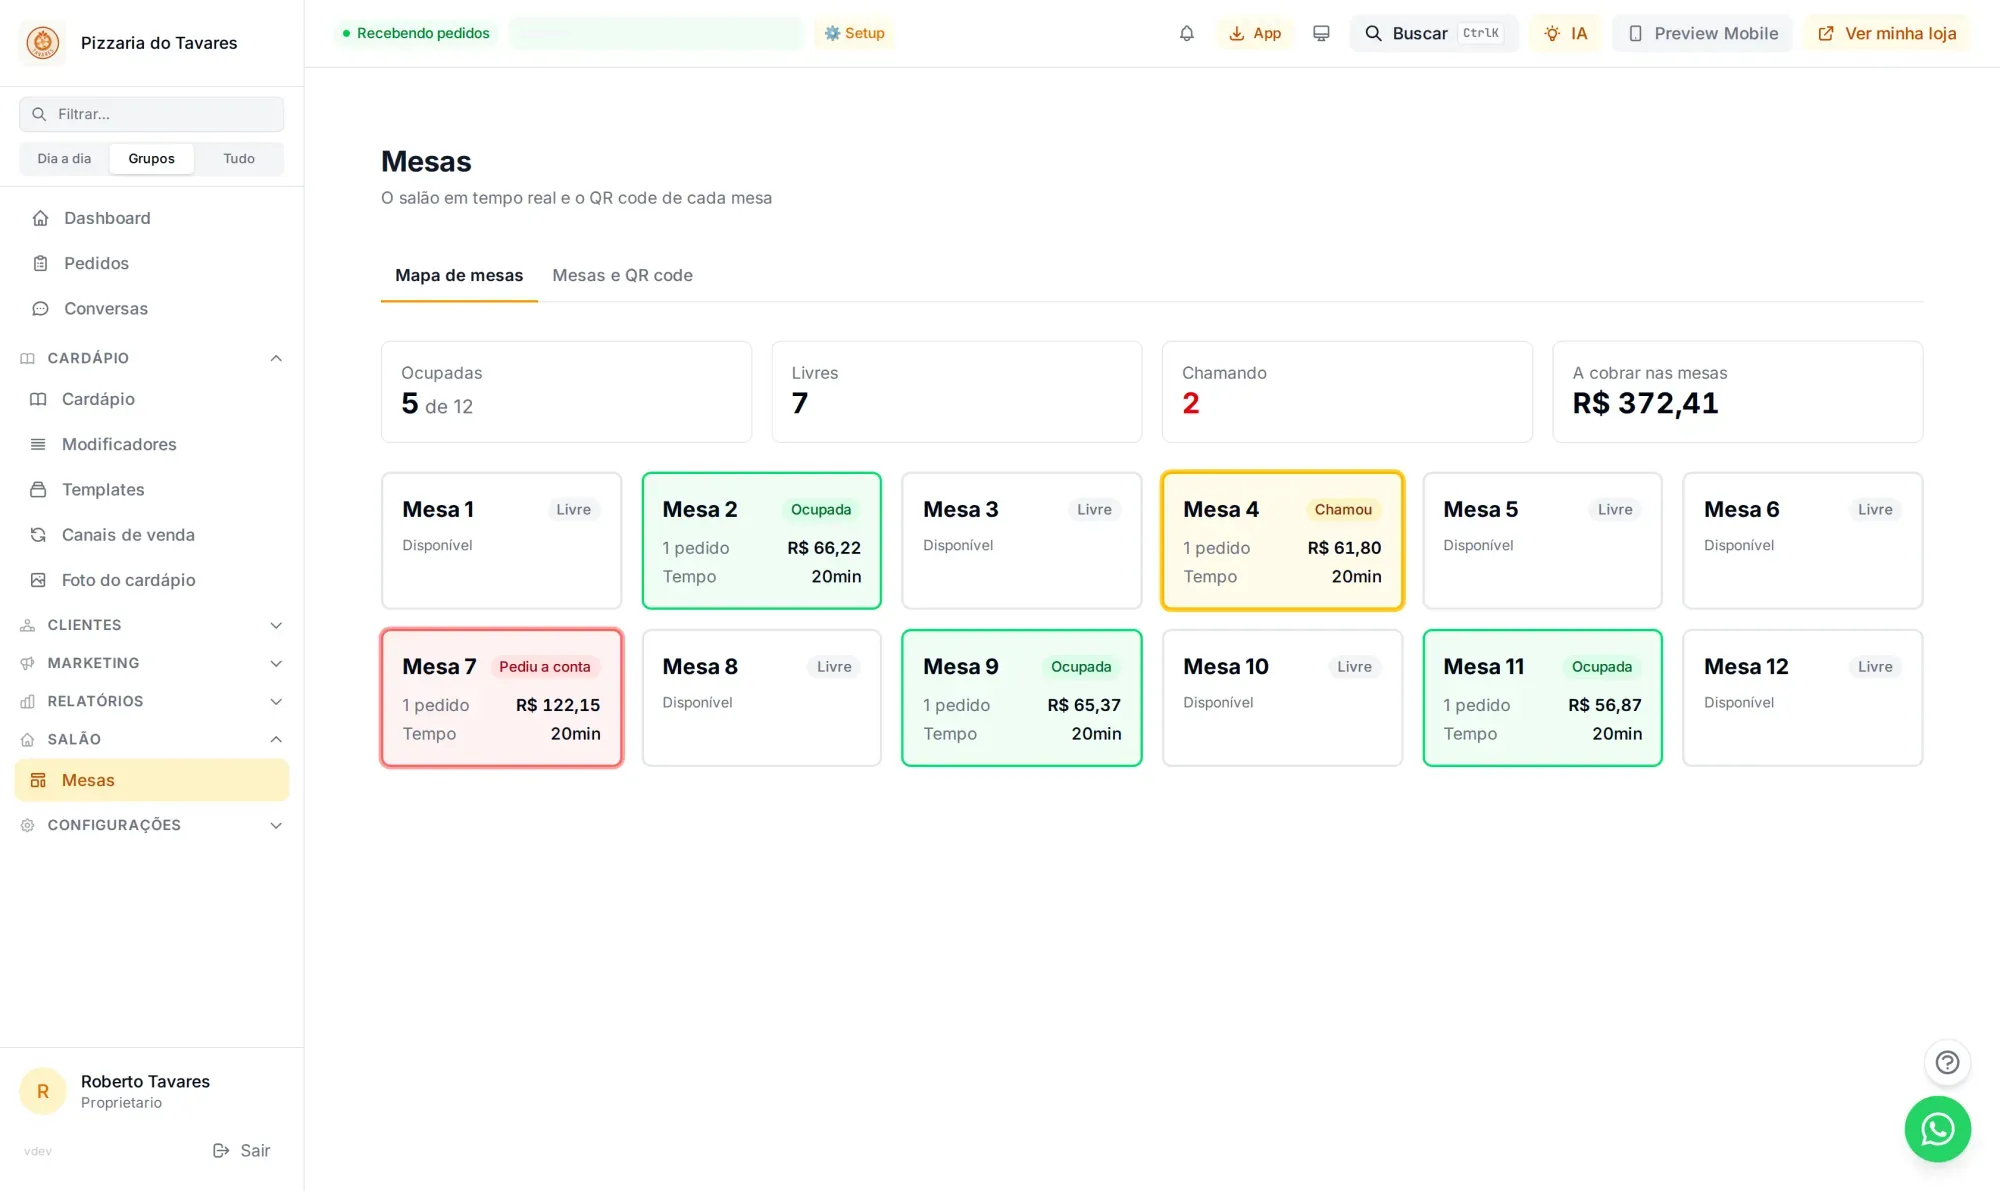Viewport: 2000px width, 1191px height.
Task: Open the Ver minha loja link
Action: pyautogui.click(x=1887, y=33)
